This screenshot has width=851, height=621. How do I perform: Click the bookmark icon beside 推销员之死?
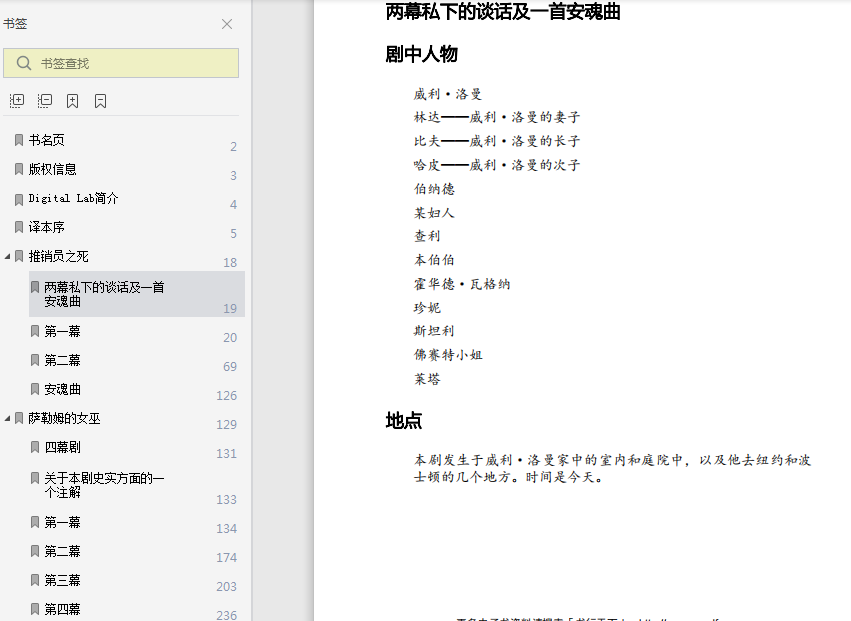(19, 256)
